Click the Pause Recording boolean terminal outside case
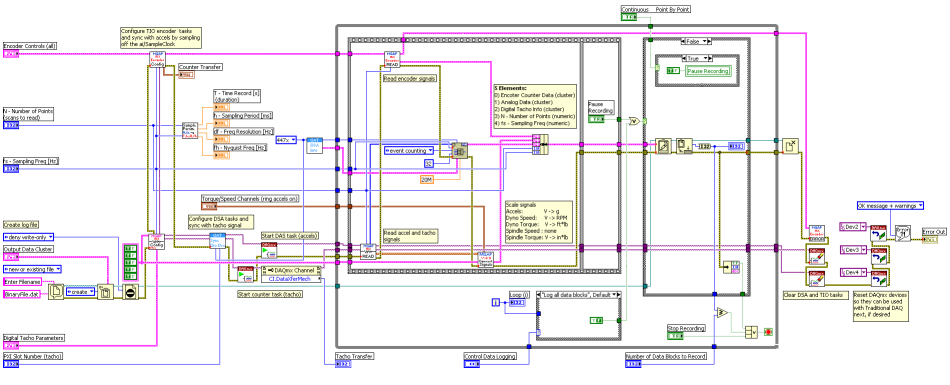 coord(597,119)
